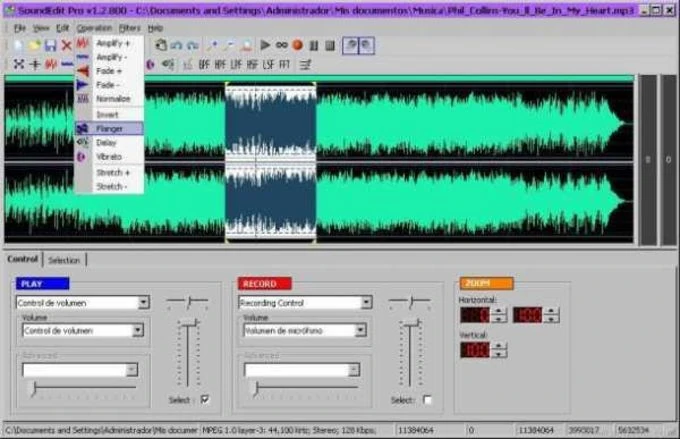680x439 pixels.
Task: Close file with the red X icon
Action: pos(66,46)
